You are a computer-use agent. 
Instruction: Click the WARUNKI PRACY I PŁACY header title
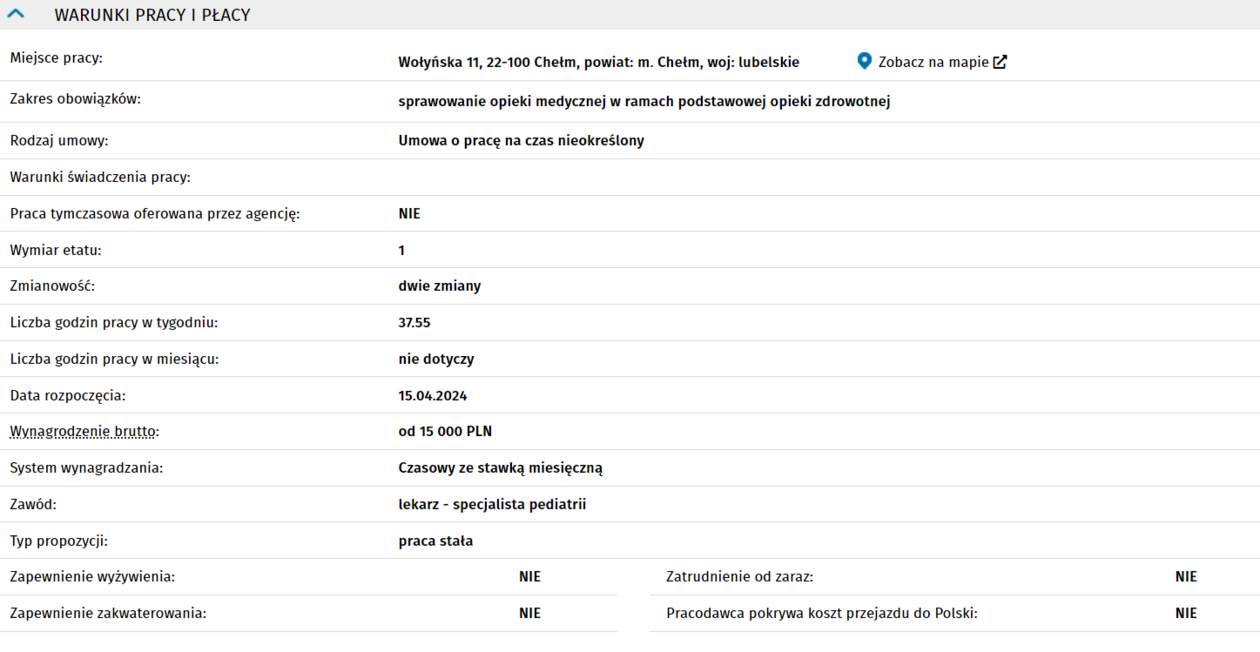tap(152, 15)
